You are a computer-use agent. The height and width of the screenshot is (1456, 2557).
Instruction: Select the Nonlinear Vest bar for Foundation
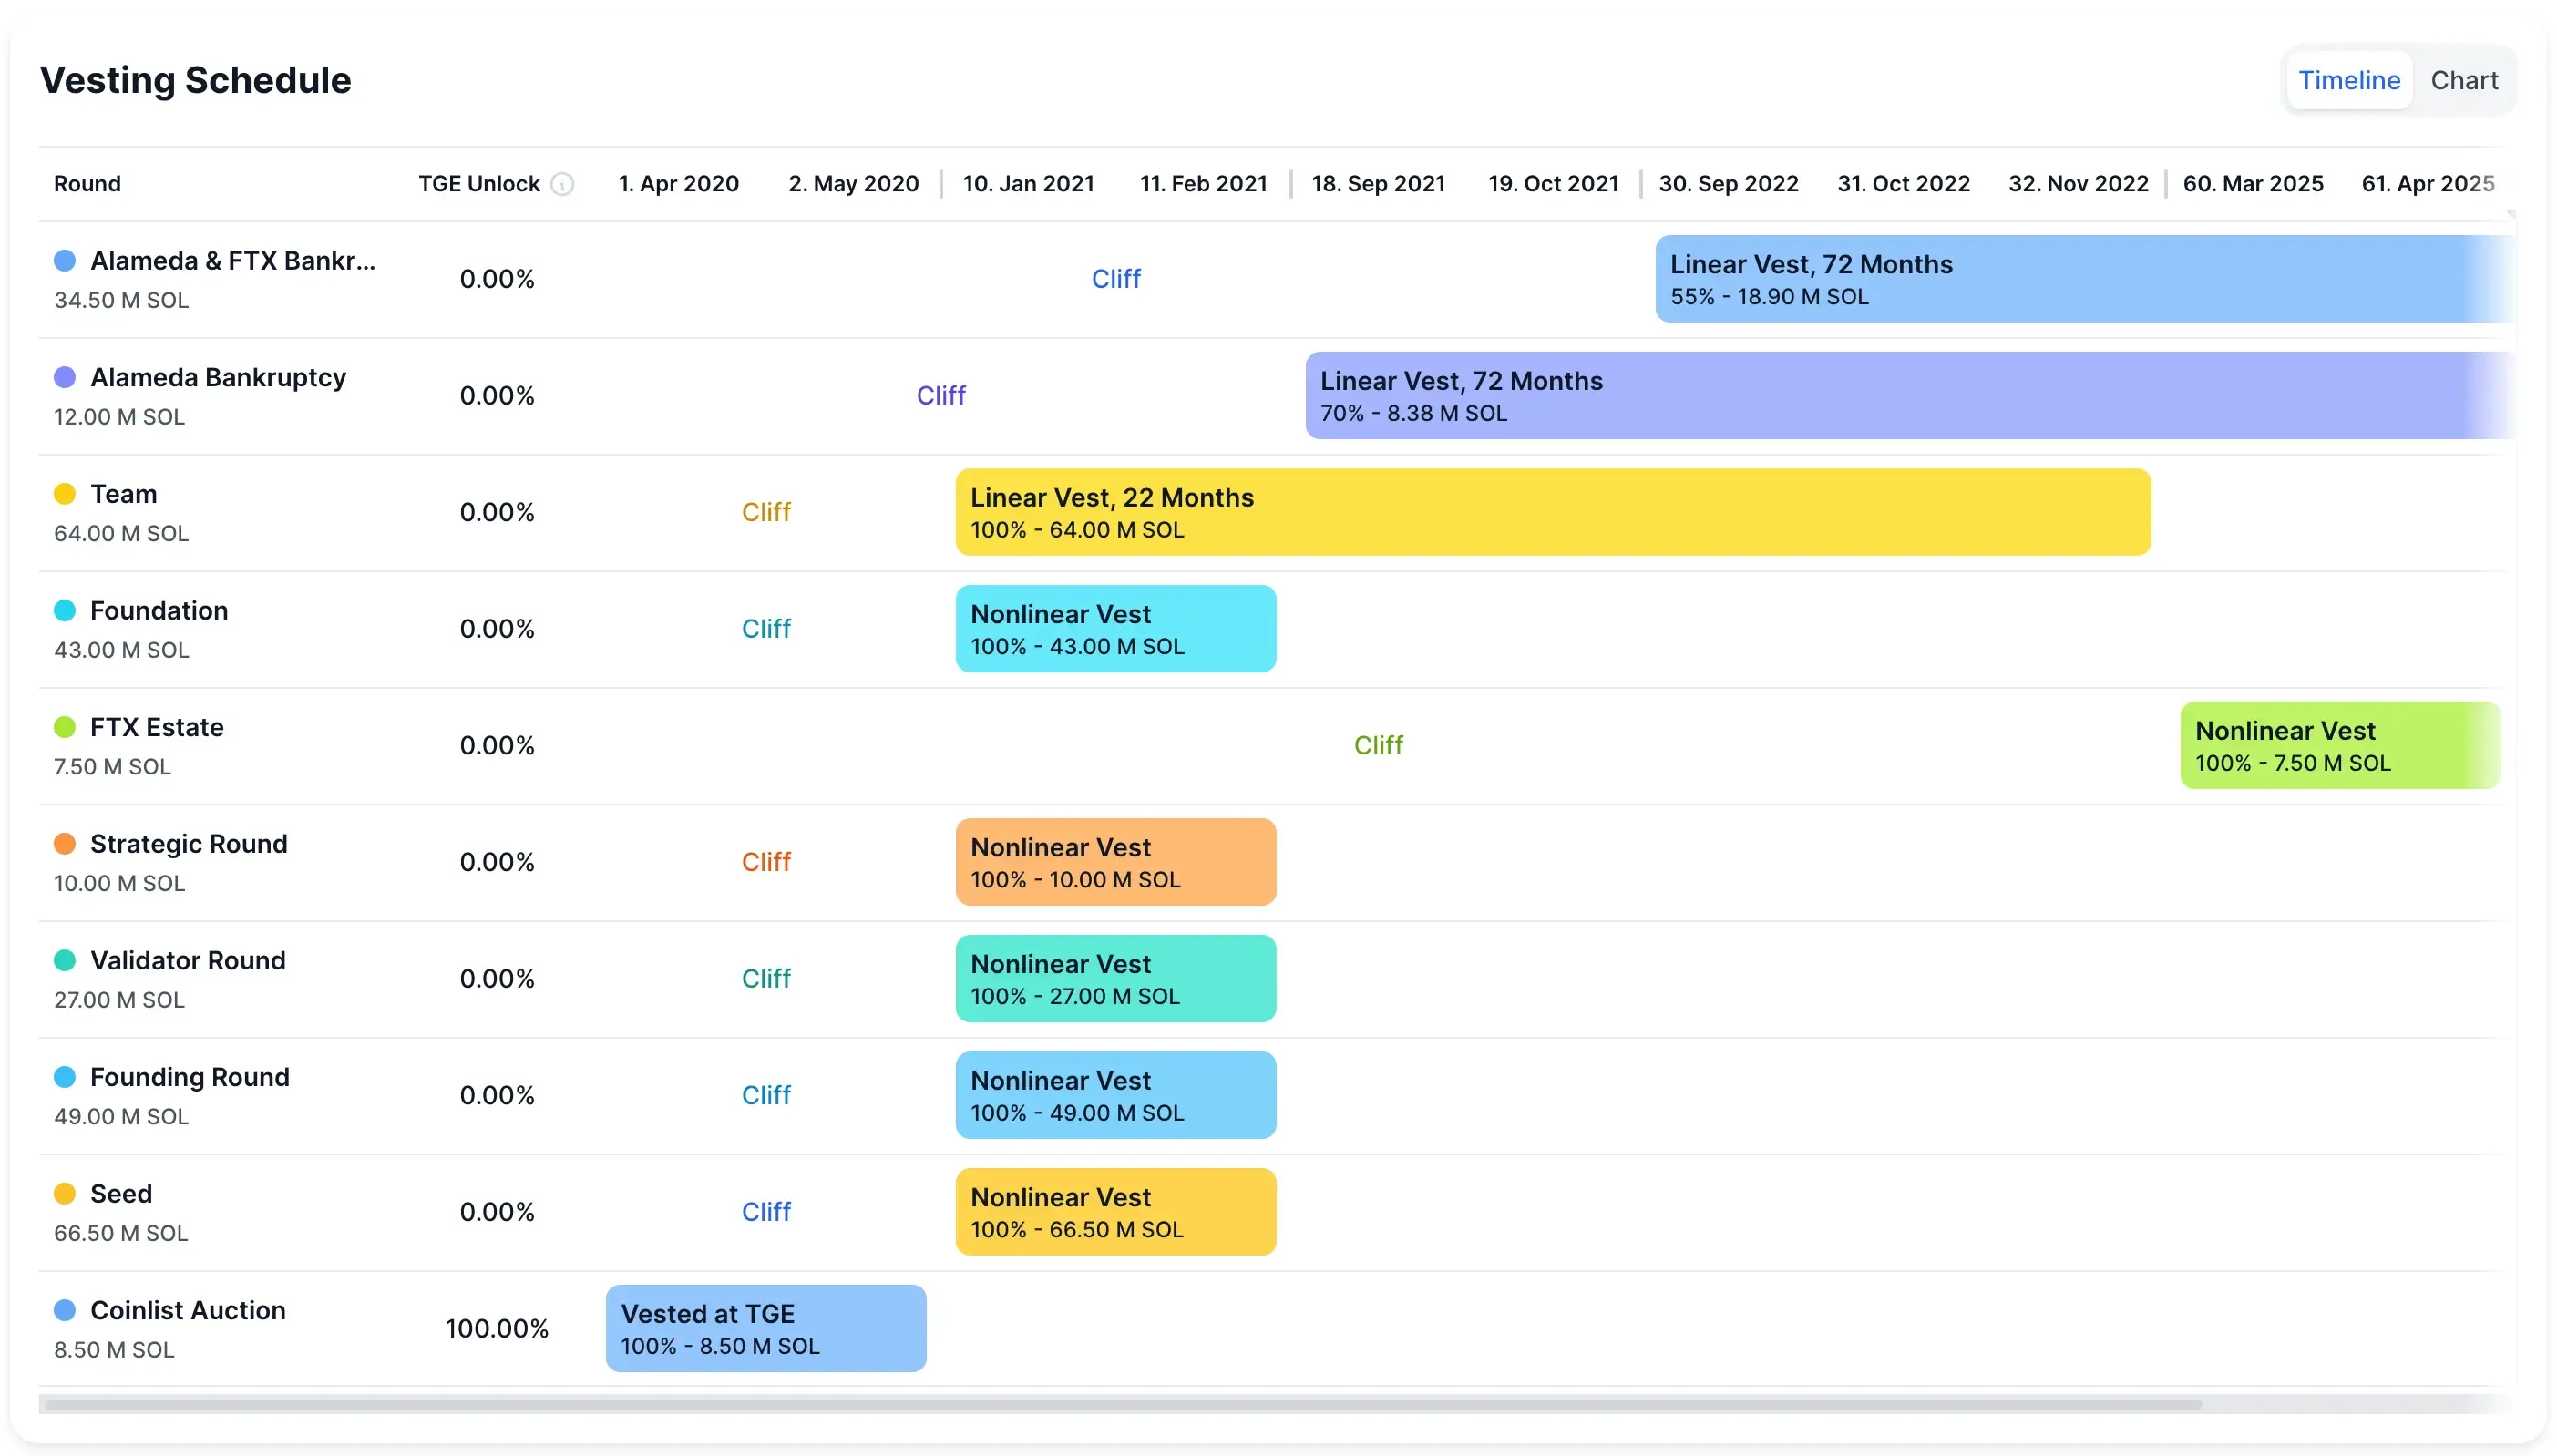click(x=1115, y=628)
